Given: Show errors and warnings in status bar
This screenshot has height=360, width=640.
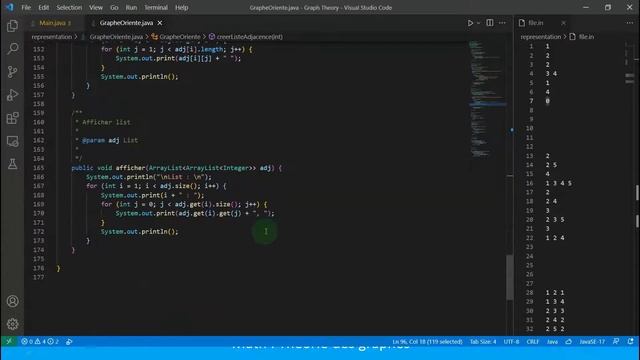Looking at the screenshot, I should [x=40, y=341].
